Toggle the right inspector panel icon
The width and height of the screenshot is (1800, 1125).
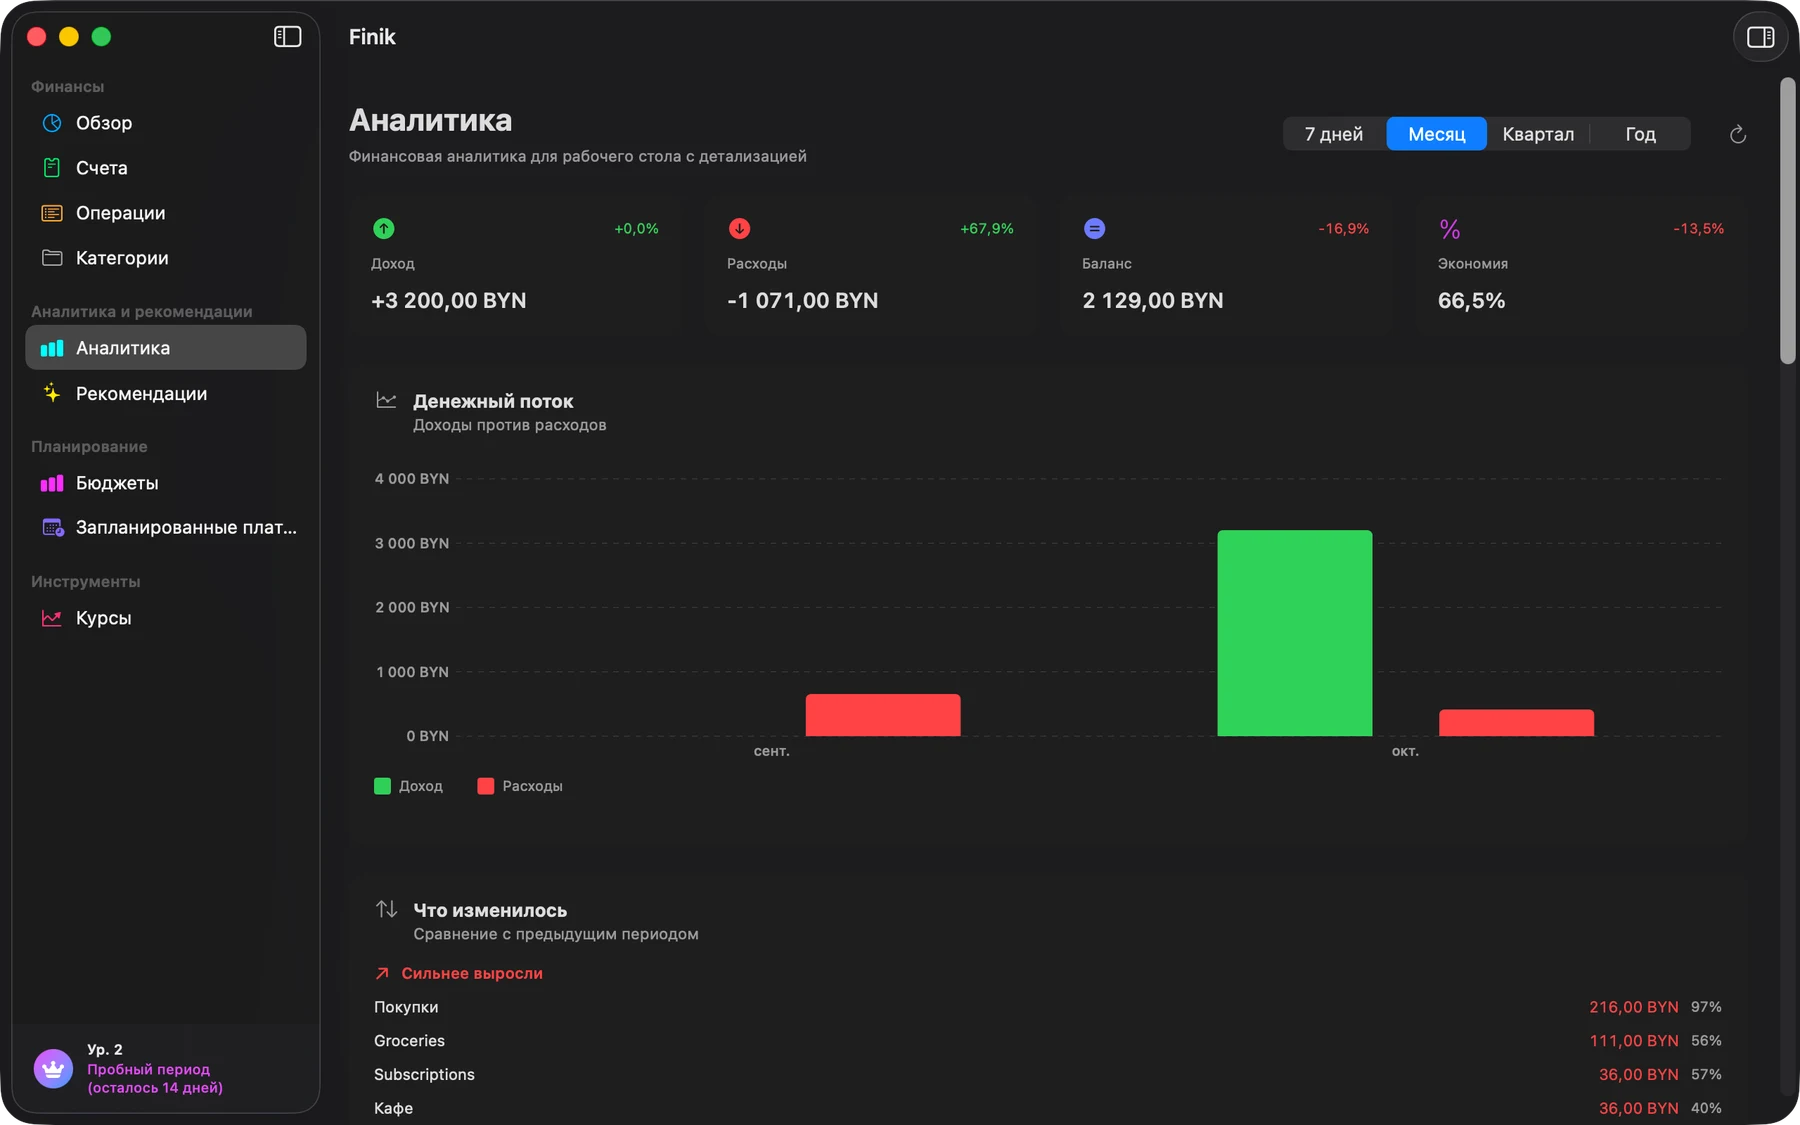coord(1760,37)
